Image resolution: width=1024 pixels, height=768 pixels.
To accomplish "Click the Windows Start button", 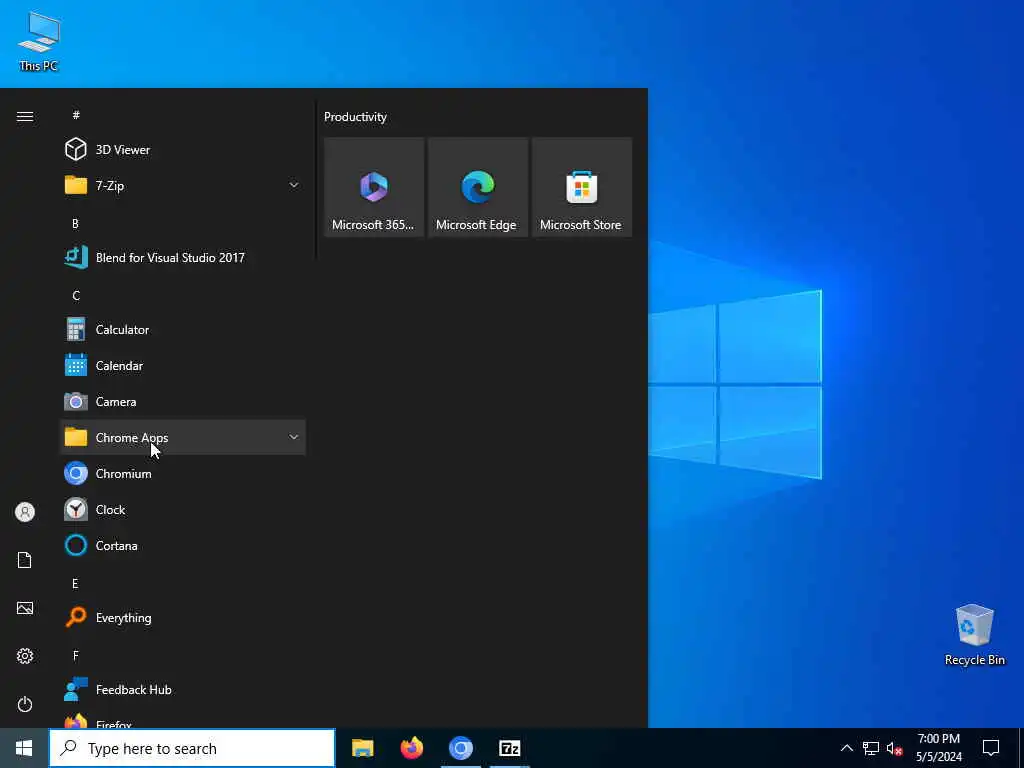I will pos(24,748).
